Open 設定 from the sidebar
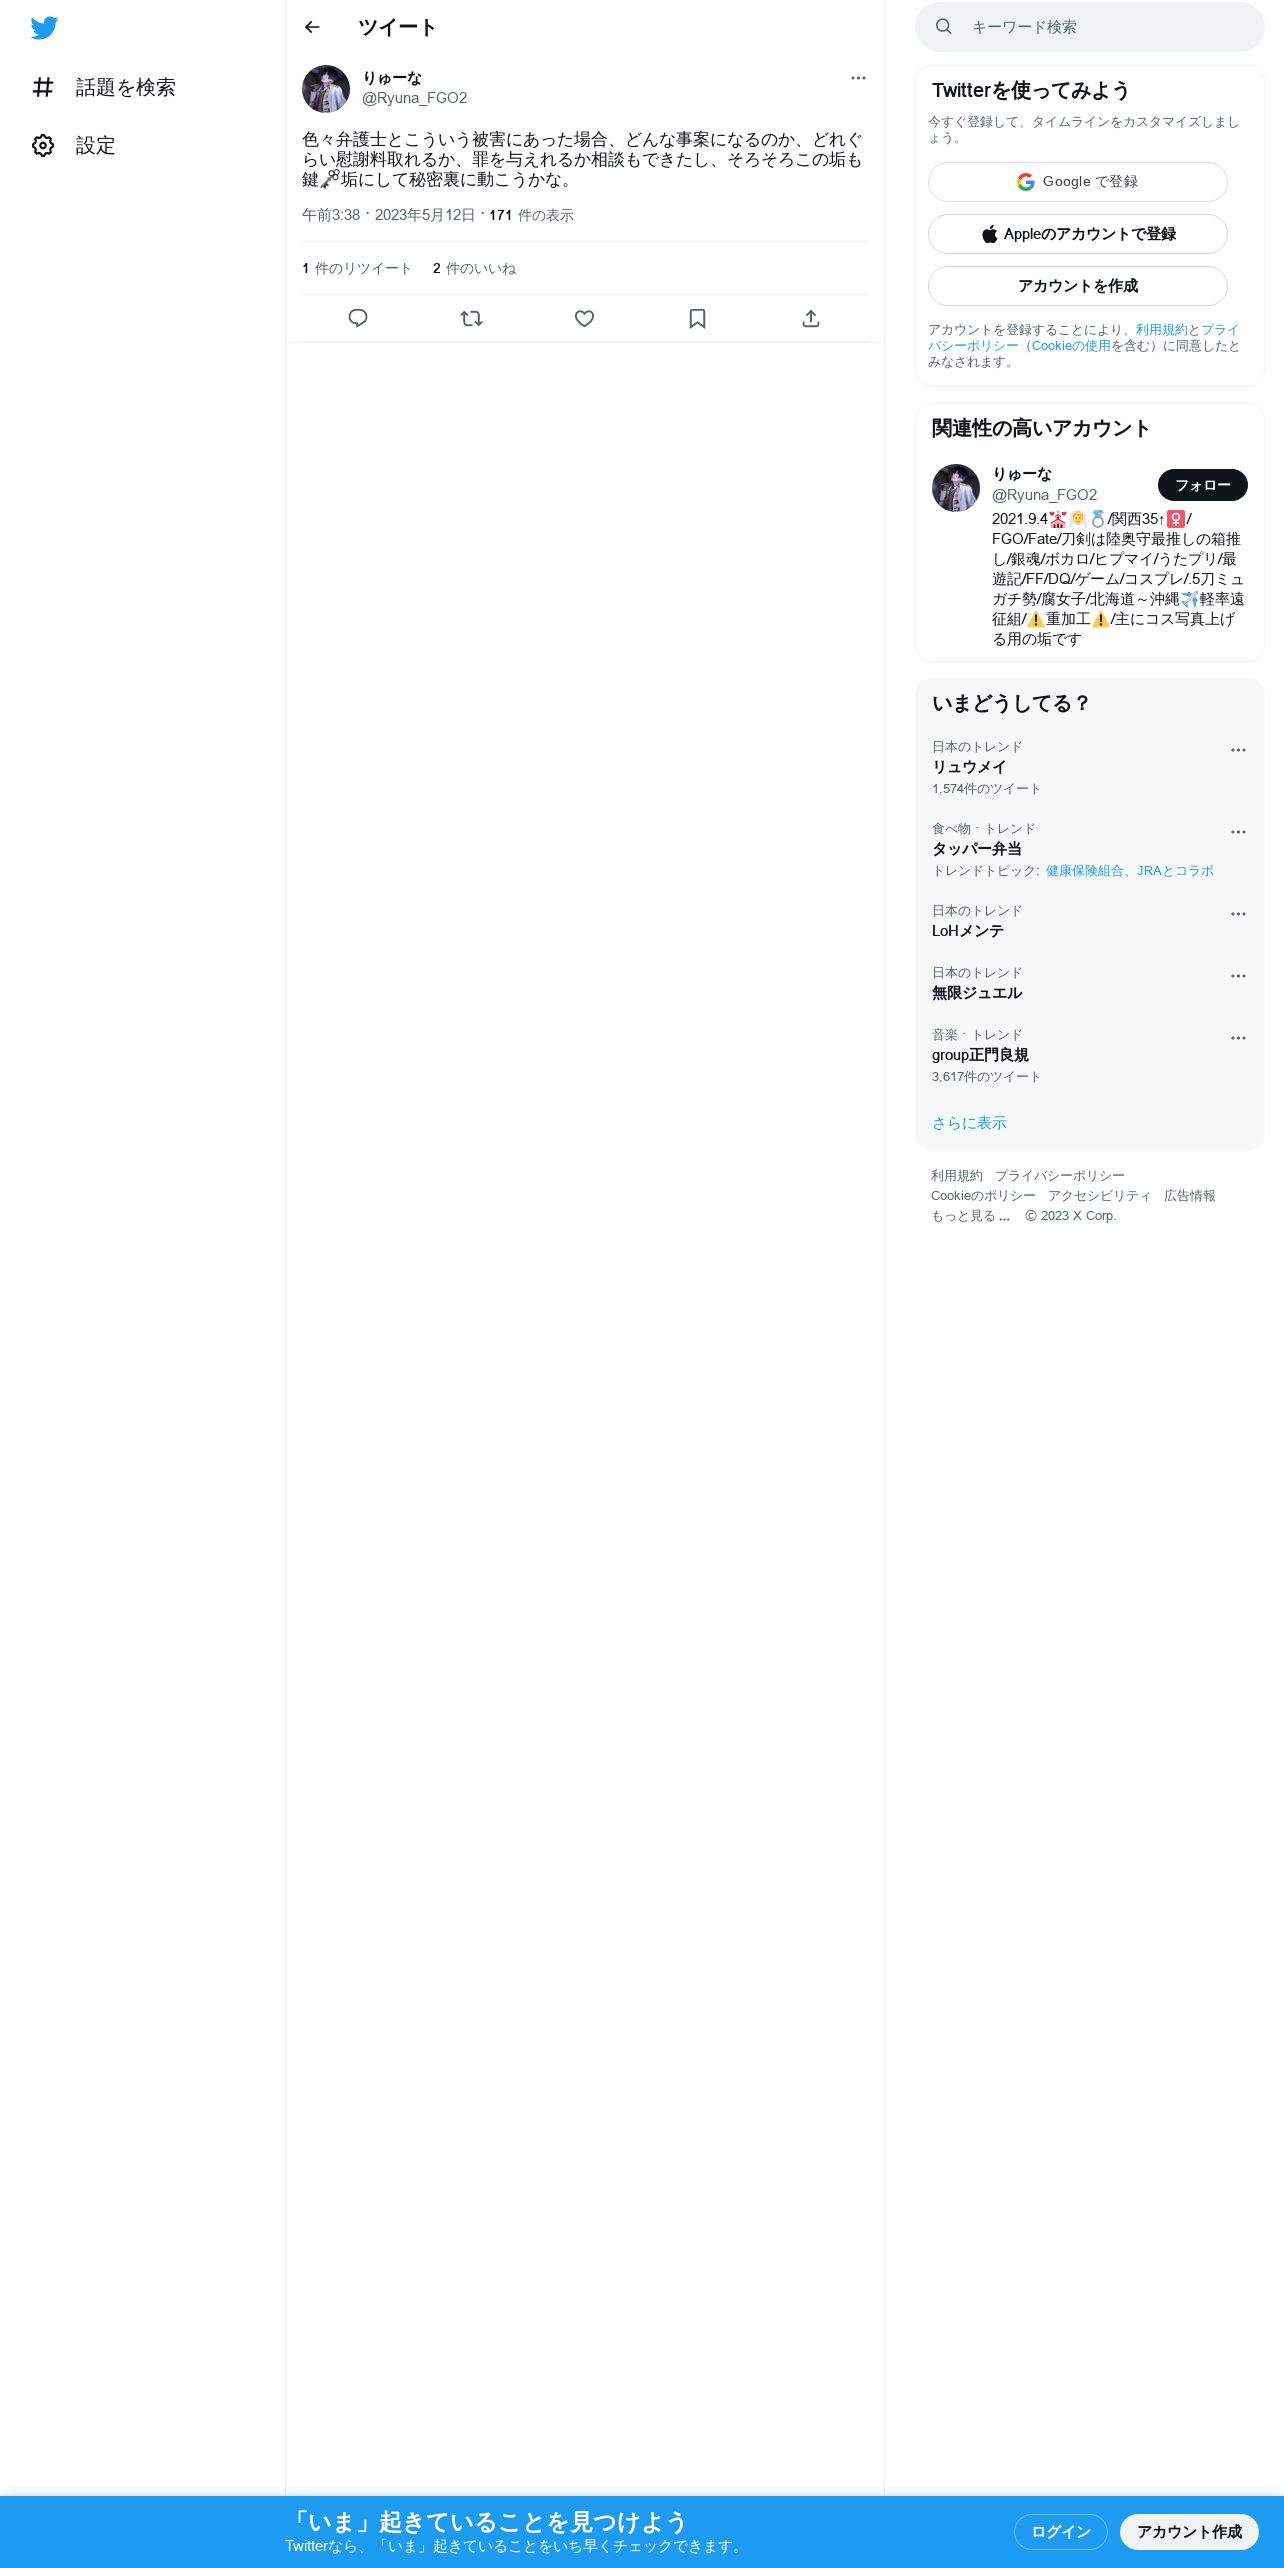This screenshot has height=2568, width=1284. (74, 146)
